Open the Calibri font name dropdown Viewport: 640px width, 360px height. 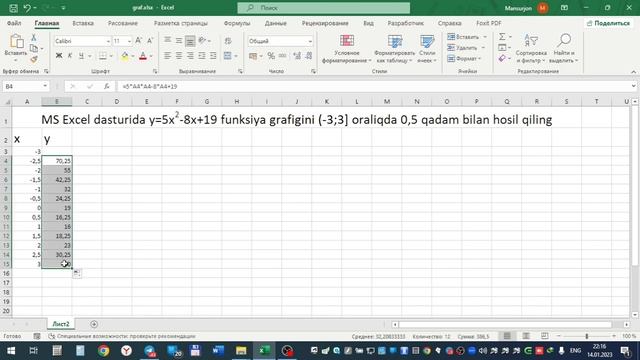click(x=108, y=41)
